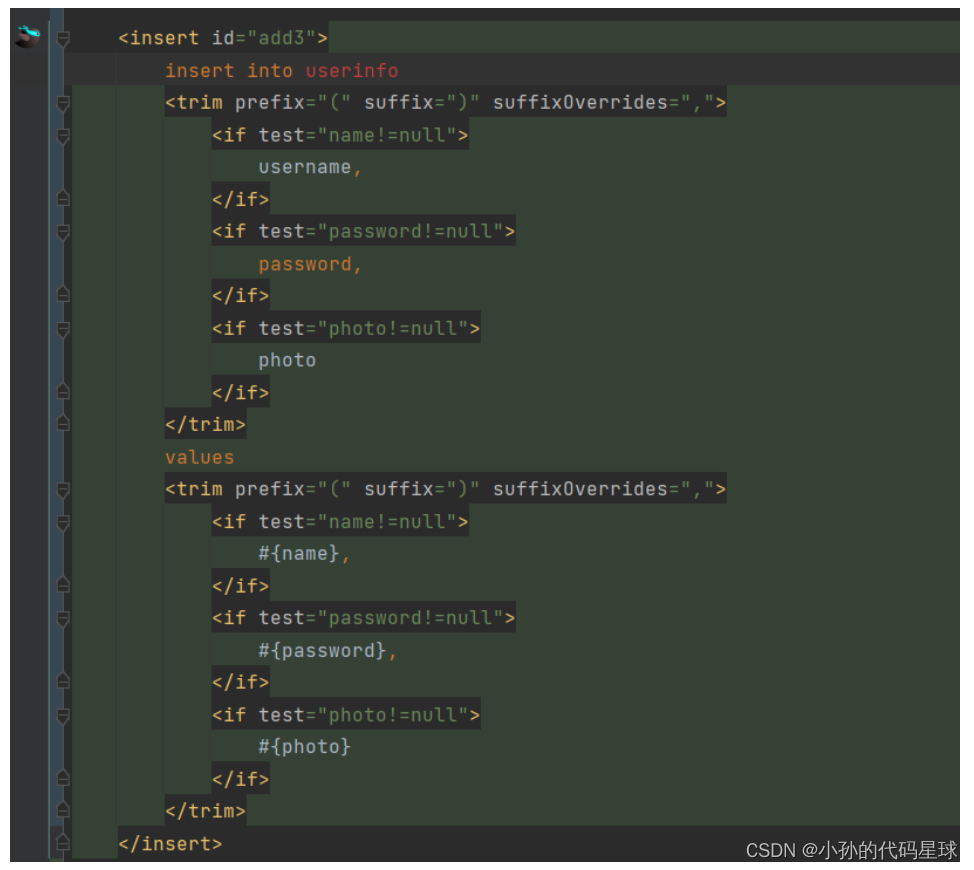Click the closing </insert> tag
Screen dimensions: 974x870
click(x=170, y=844)
